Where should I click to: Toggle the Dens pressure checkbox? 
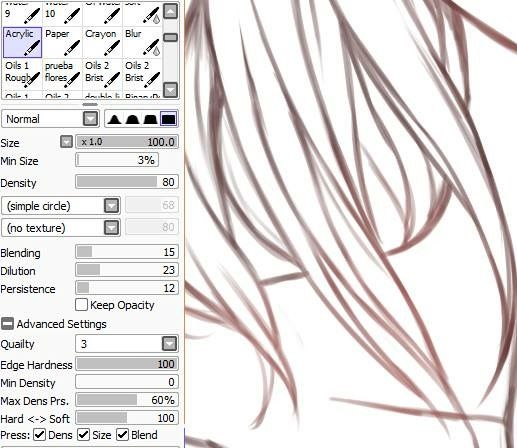pyautogui.click(x=40, y=434)
